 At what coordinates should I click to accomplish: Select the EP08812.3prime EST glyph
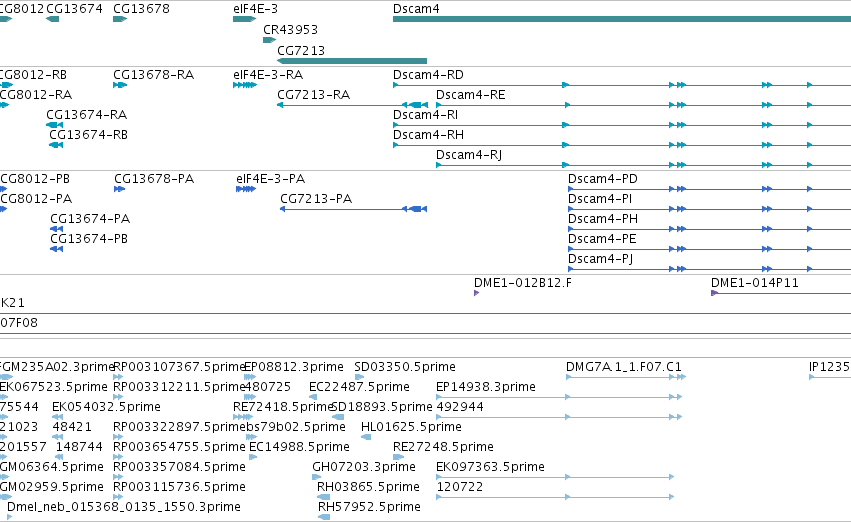point(250,377)
